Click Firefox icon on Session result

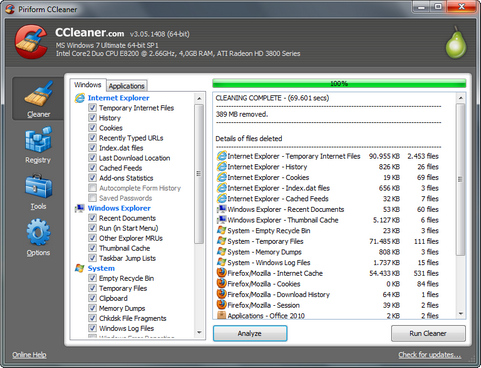221,305
